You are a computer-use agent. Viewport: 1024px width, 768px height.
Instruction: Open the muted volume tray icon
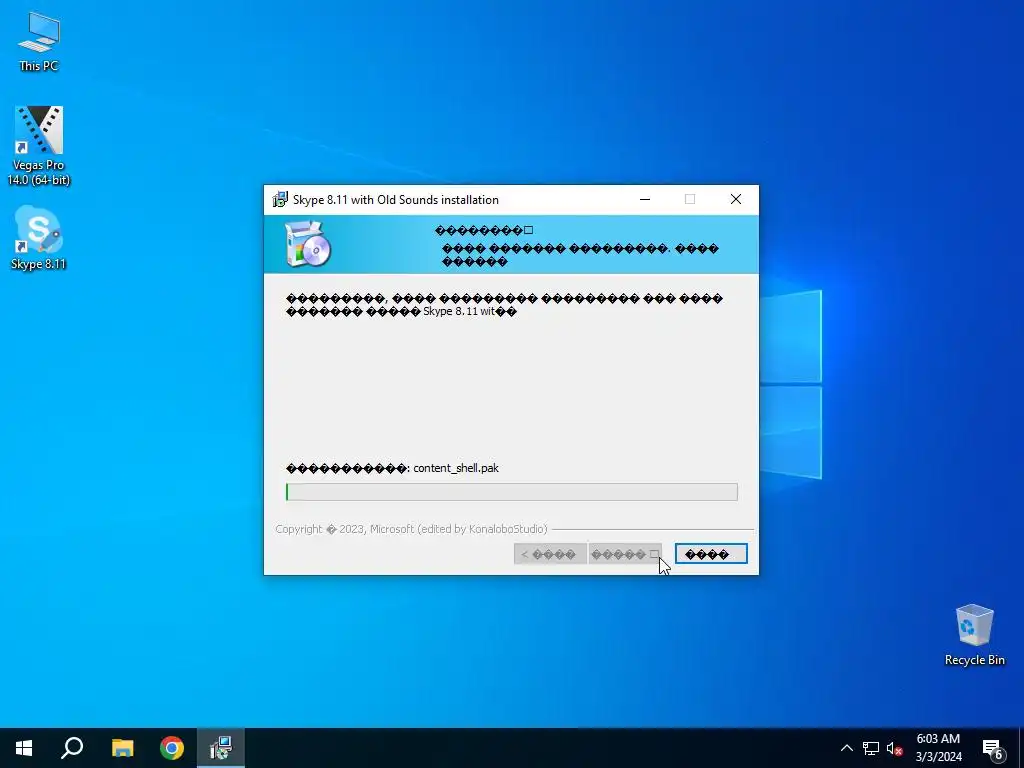tap(894, 748)
